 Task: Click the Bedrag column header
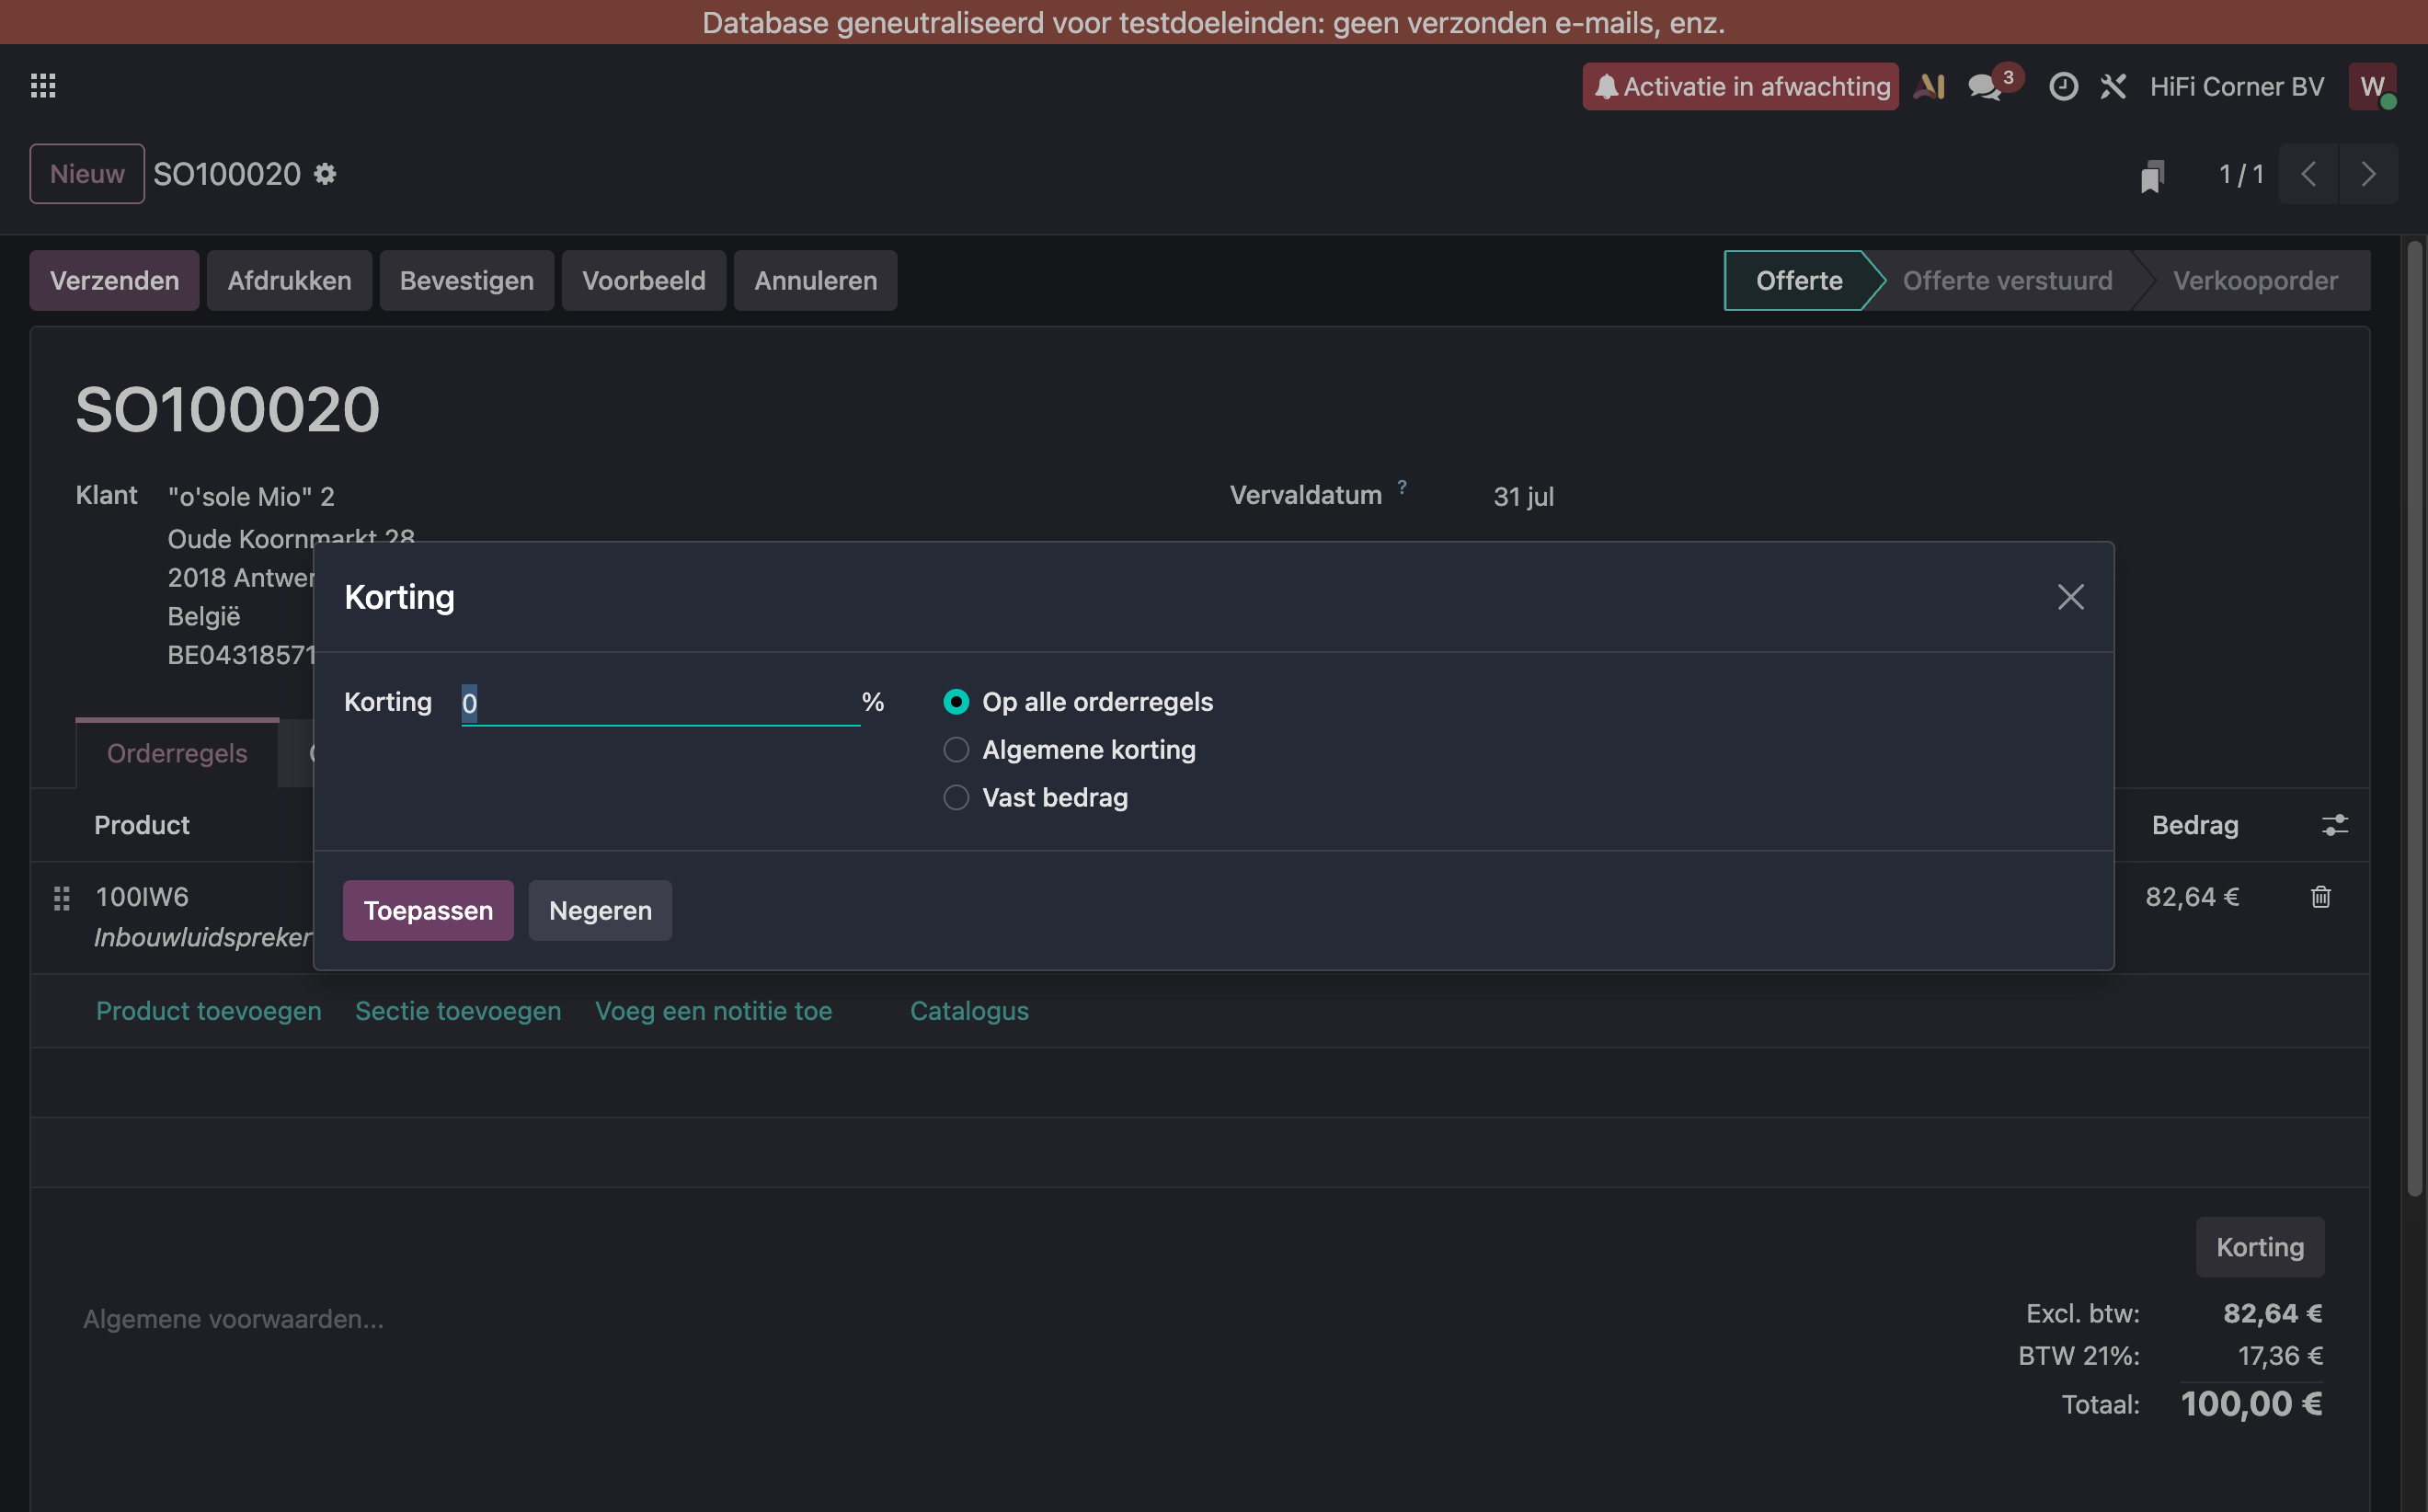[x=2195, y=825]
